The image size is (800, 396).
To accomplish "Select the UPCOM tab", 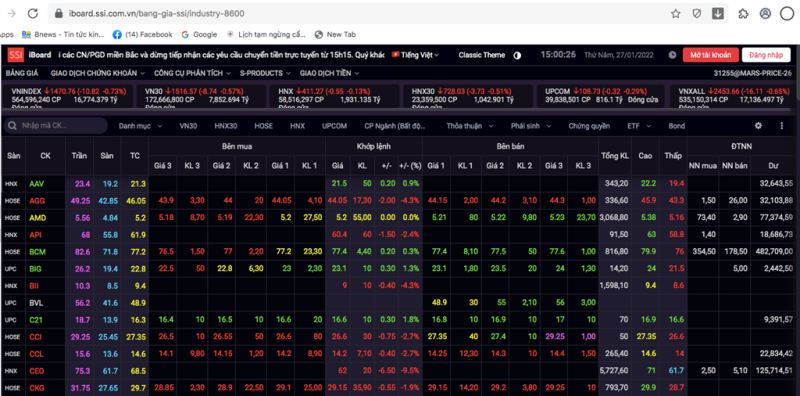I will tap(335, 126).
